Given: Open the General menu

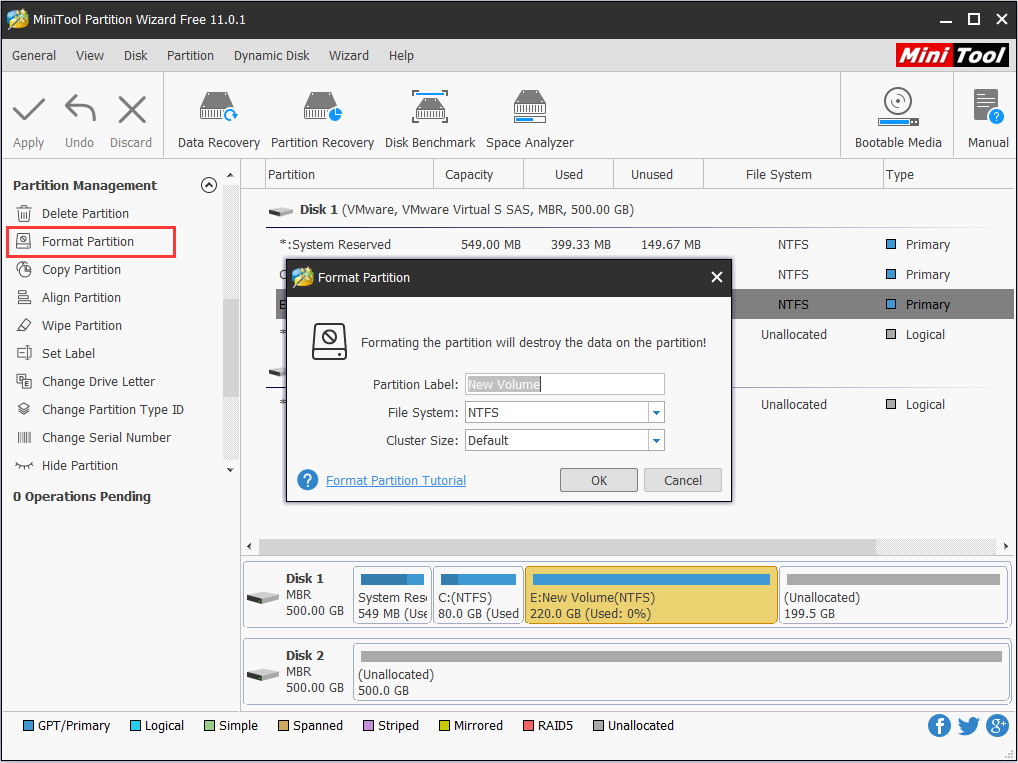Looking at the screenshot, I should point(34,56).
